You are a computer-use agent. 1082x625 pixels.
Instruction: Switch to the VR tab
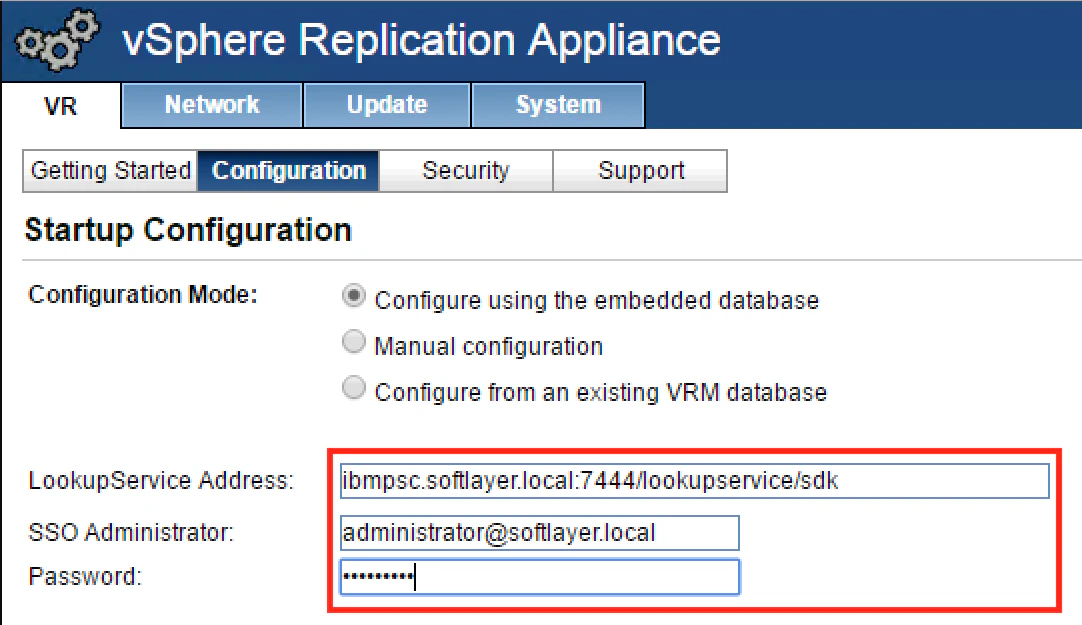61,106
